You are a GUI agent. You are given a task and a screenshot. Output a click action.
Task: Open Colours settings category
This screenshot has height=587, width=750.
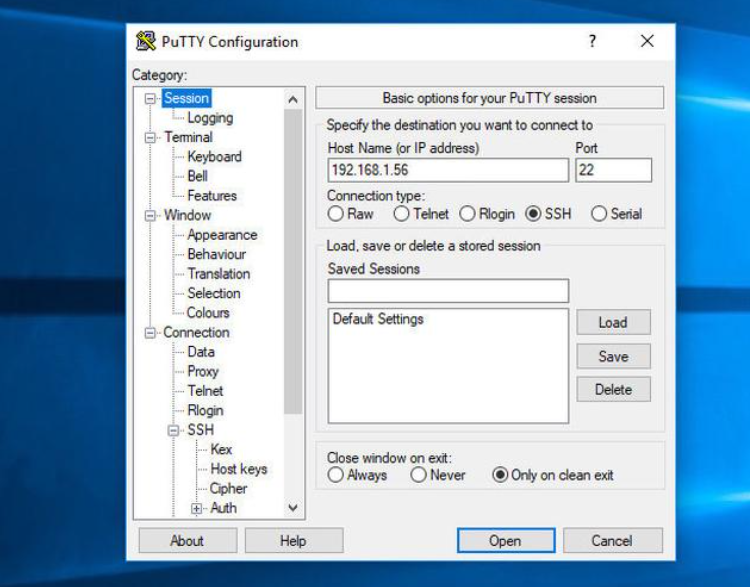click(208, 313)
